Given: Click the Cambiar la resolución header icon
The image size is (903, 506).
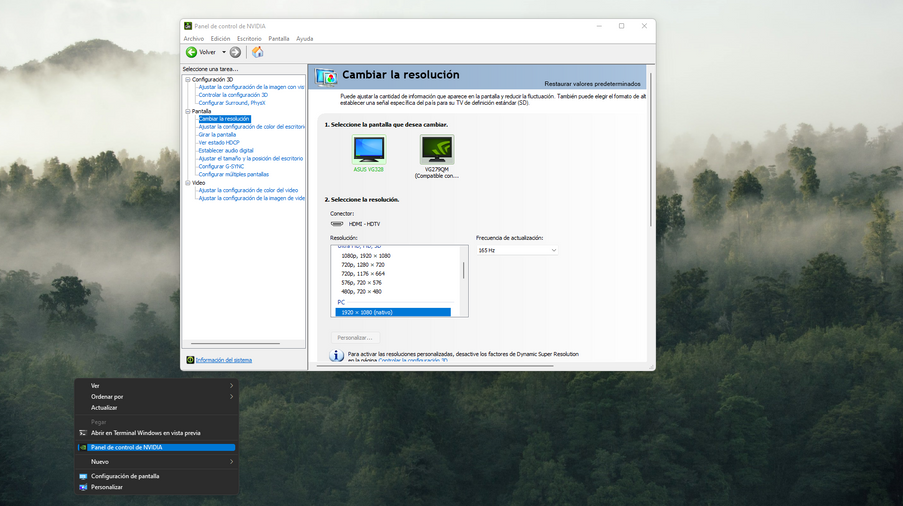Looking at the screenshot, I should (x=326, y=77).
